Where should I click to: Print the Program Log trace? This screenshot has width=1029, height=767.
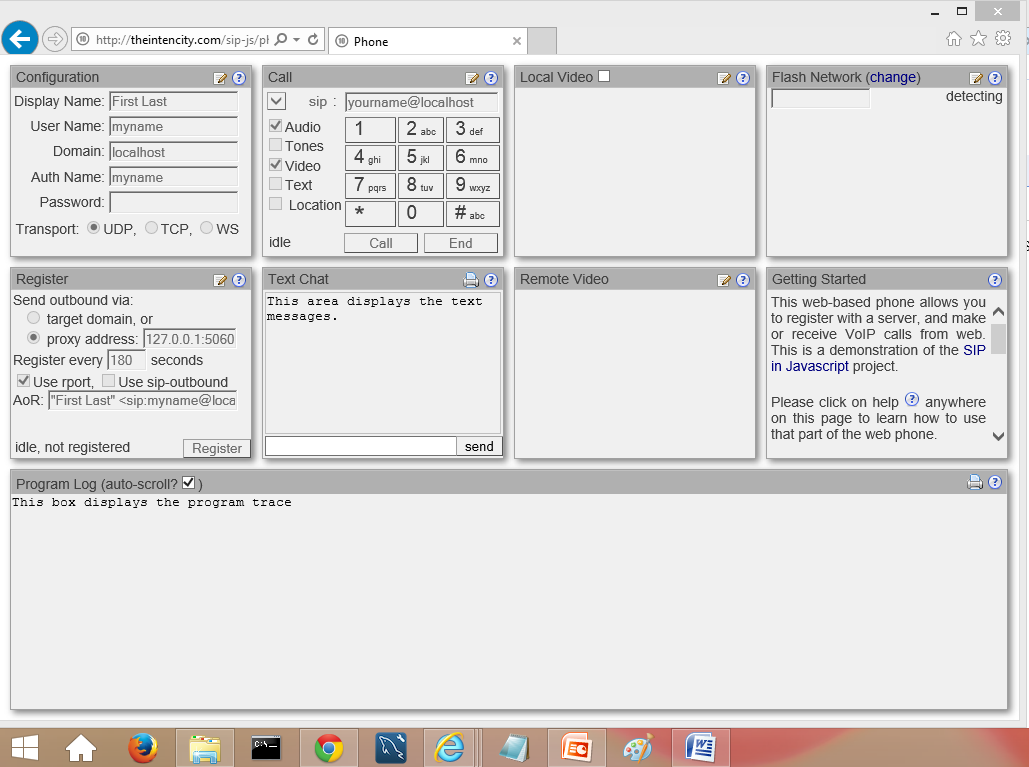(x=974, y=482)
